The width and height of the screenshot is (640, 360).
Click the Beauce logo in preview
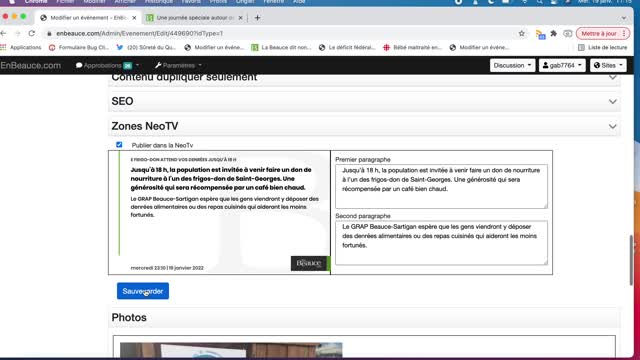(x=309, y=263)
